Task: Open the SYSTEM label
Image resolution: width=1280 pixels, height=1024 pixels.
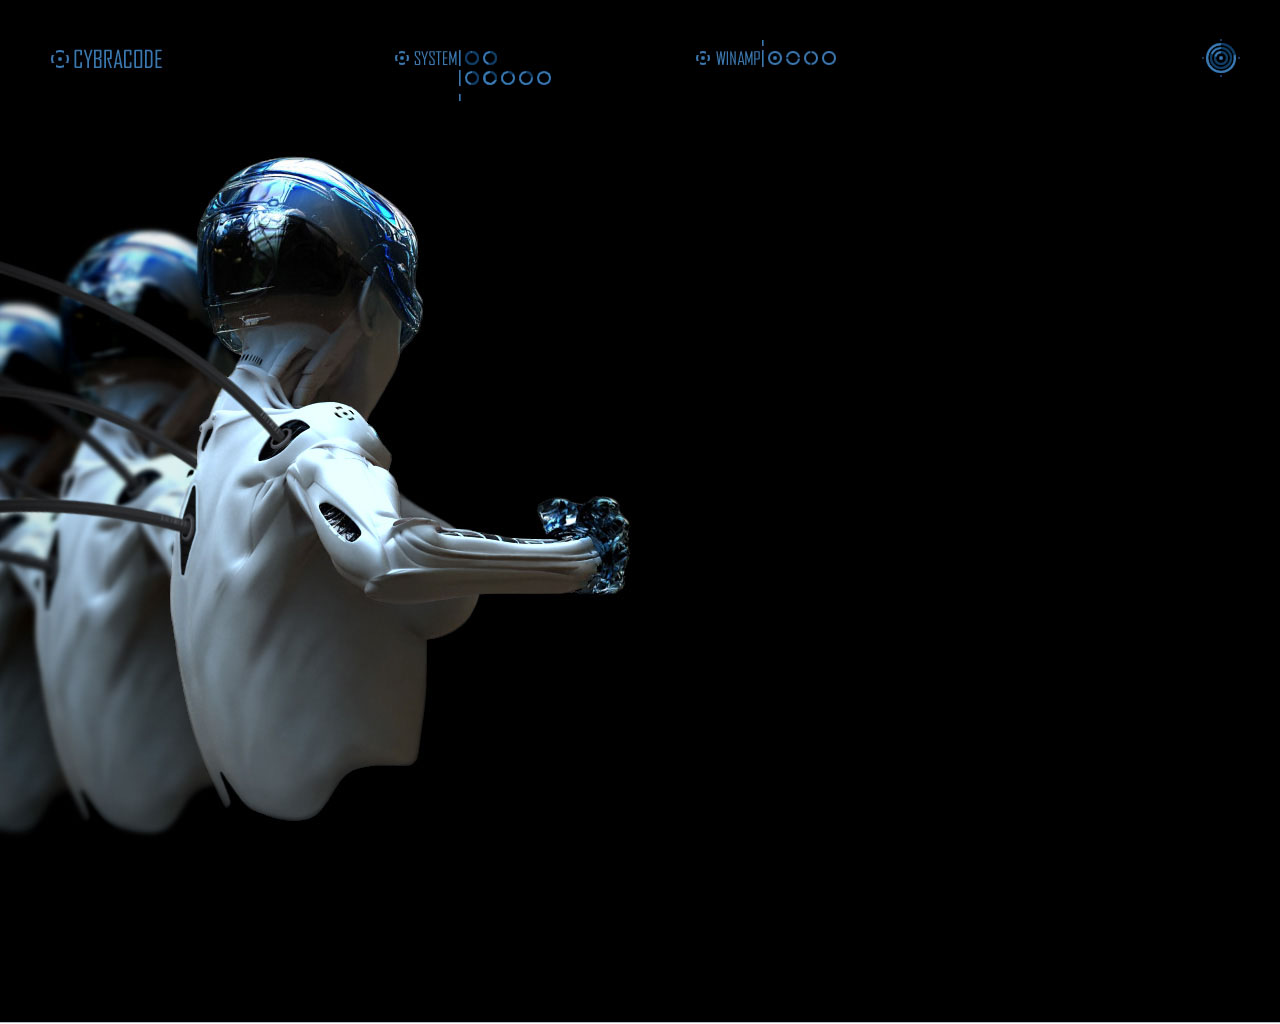Action: click(436, 58)
